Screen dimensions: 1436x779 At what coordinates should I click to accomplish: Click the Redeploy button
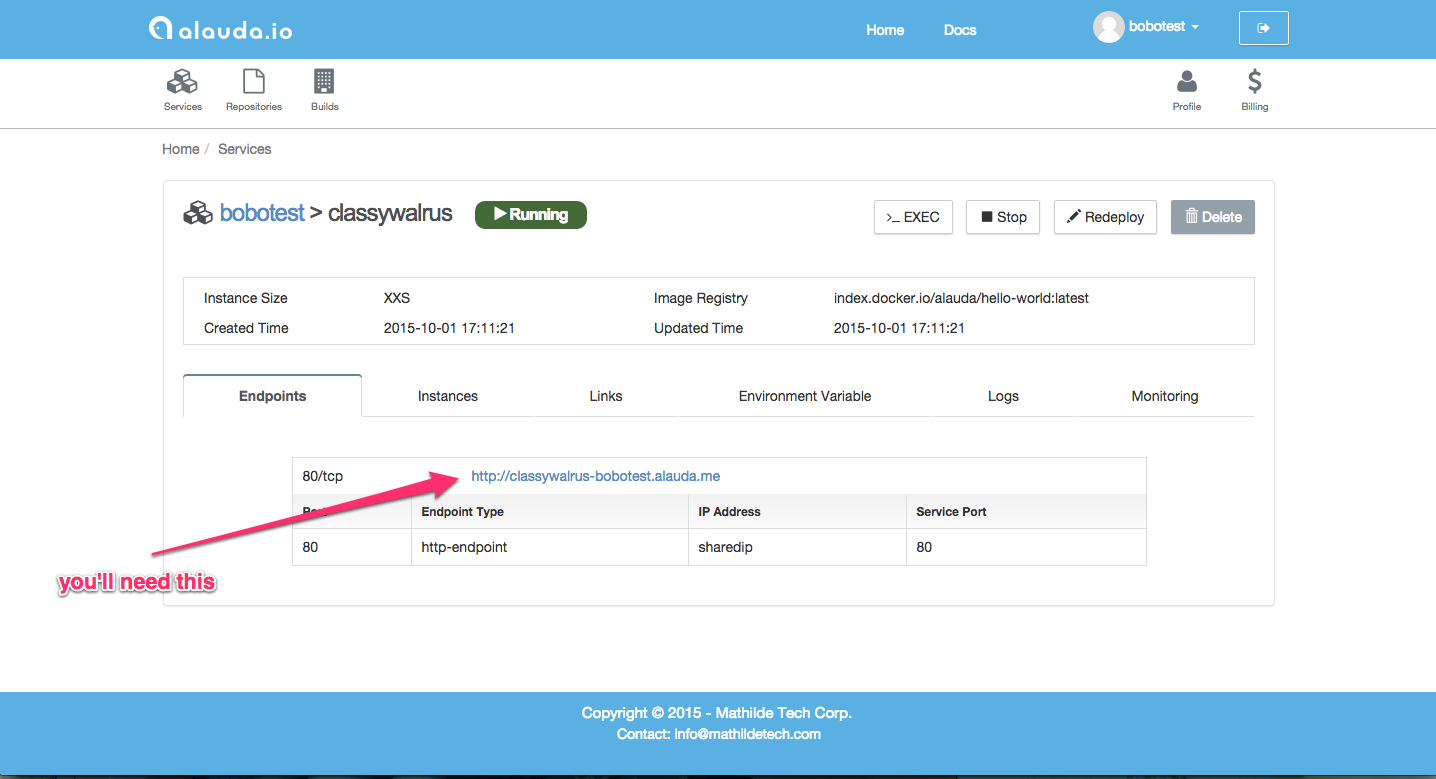1105,217
